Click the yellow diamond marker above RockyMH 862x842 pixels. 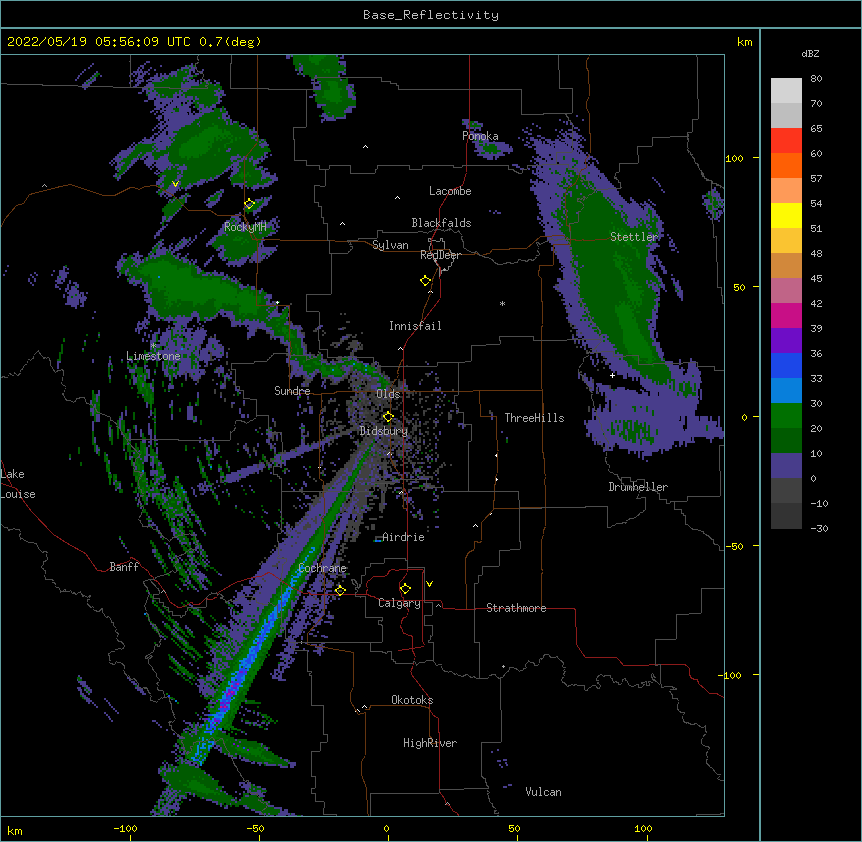[x=250, y=204]
